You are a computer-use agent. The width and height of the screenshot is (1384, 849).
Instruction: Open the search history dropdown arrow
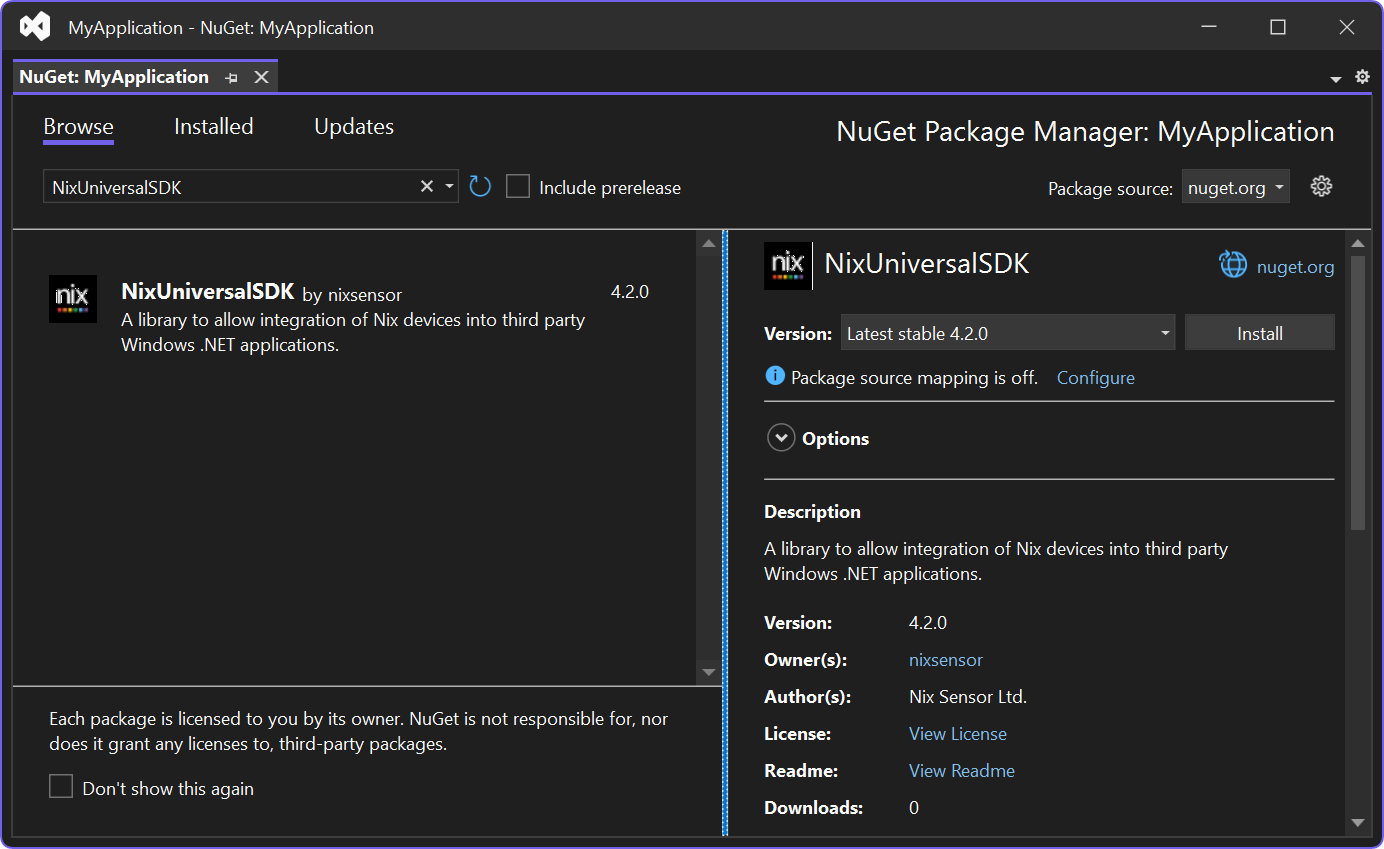point(449,187)
